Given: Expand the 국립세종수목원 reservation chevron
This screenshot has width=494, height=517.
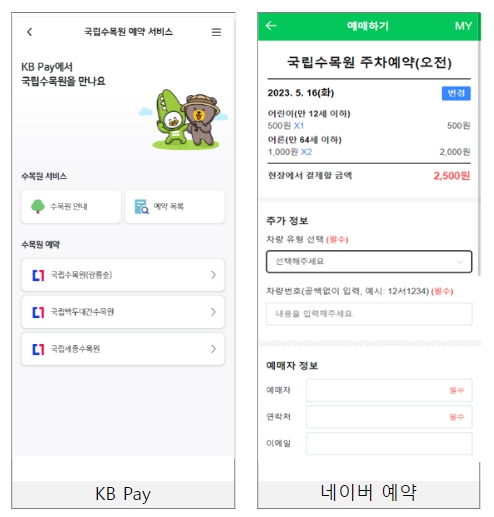Looking at the screenshot, I should (x=213, y=349).
